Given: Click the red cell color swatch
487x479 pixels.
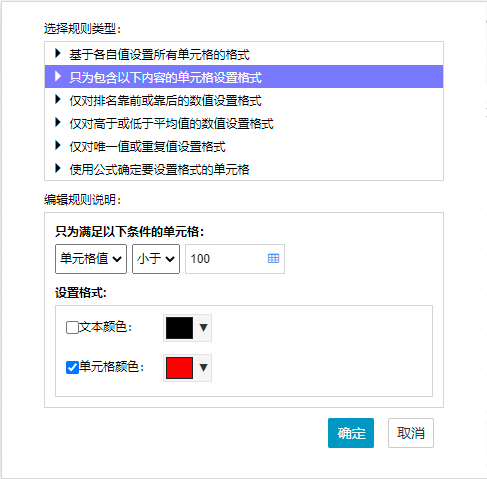Looking at the screenshot, I should pyautogui.click(x=179, y=368).
